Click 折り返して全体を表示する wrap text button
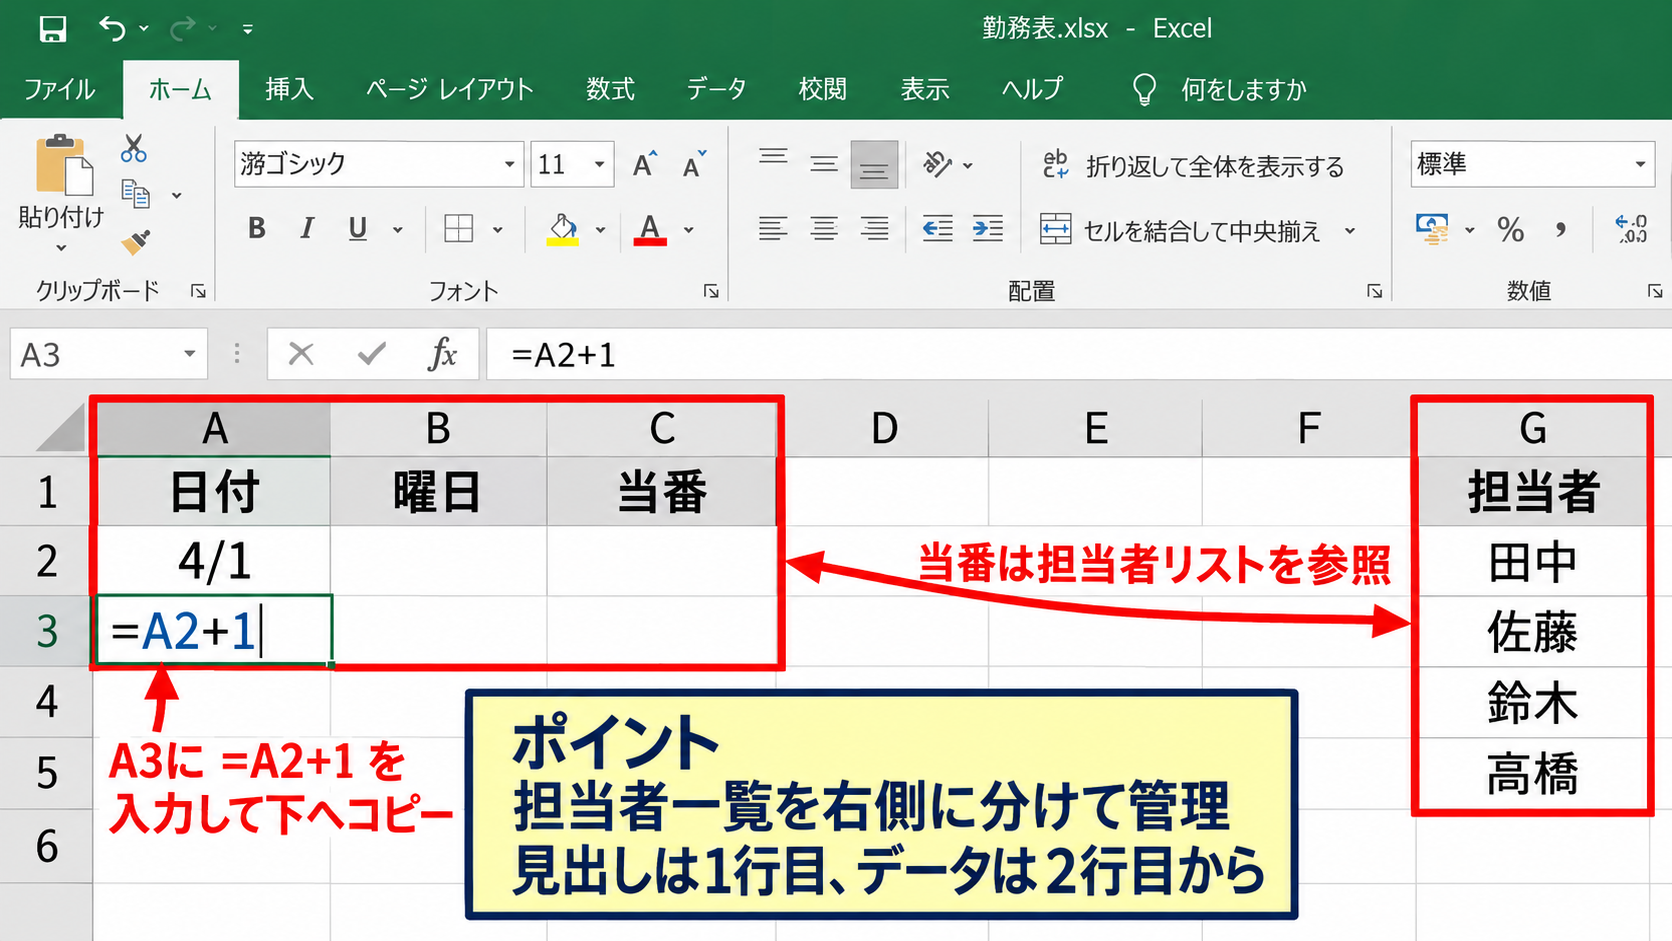The image size is (1672, 941). (1193, 165)
